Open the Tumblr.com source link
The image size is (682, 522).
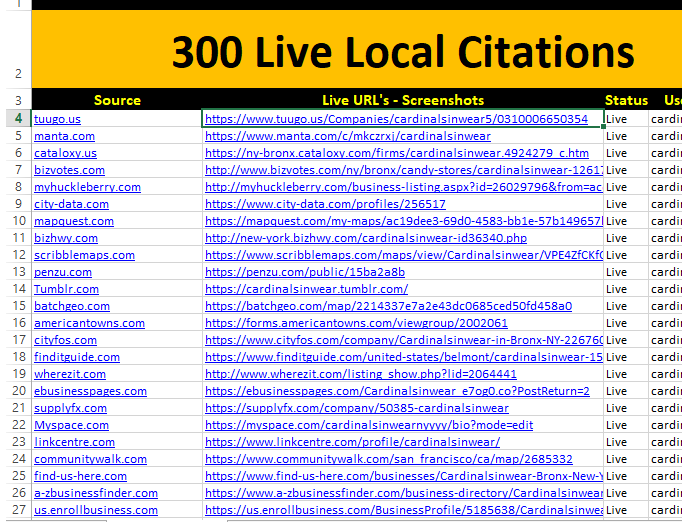[x=66, y=289]
